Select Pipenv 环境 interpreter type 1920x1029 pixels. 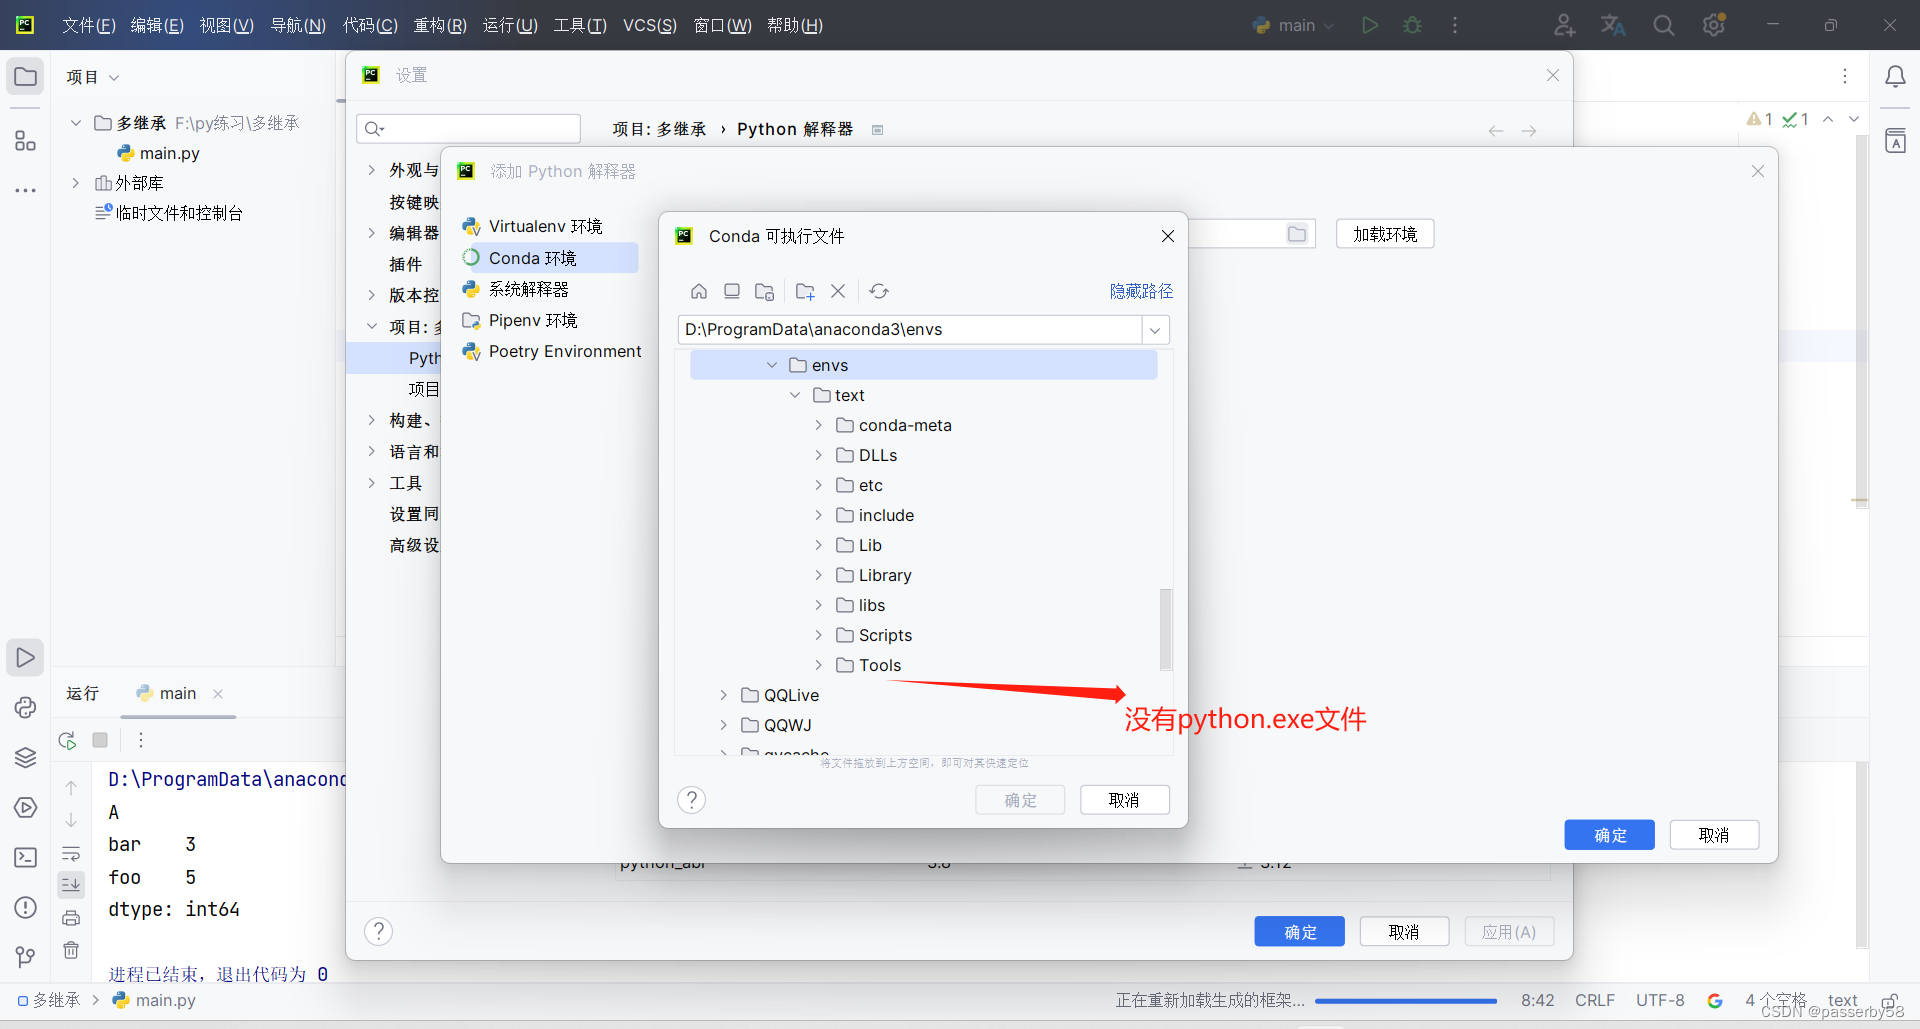coord(533,320)
